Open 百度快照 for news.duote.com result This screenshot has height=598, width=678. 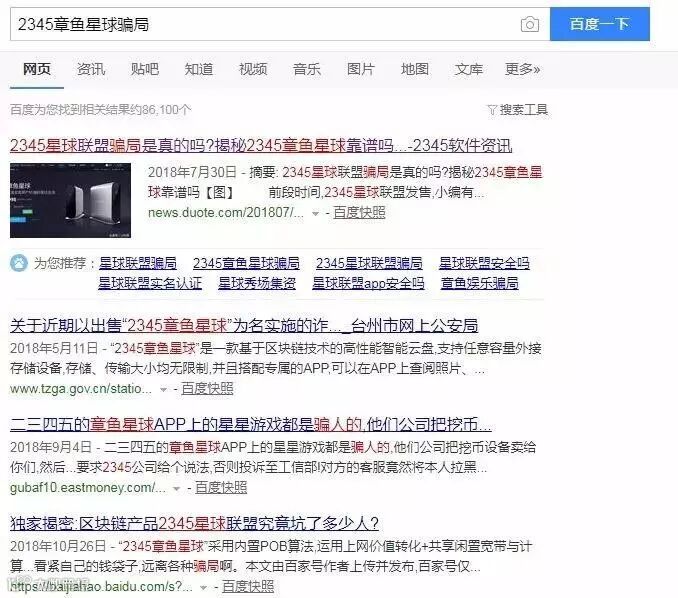[x=359, y=213]
